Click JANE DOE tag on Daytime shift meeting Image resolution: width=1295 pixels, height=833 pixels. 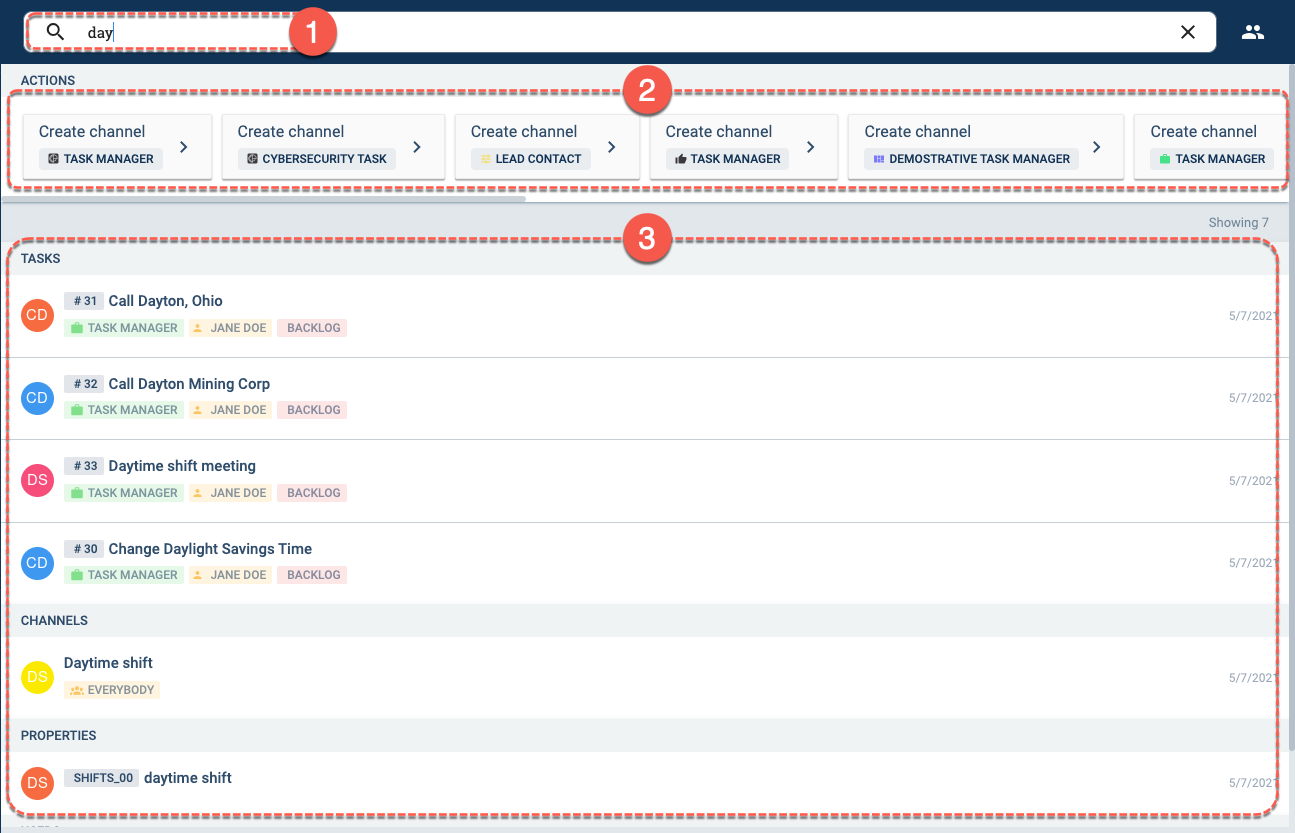[x=230, y=493]
